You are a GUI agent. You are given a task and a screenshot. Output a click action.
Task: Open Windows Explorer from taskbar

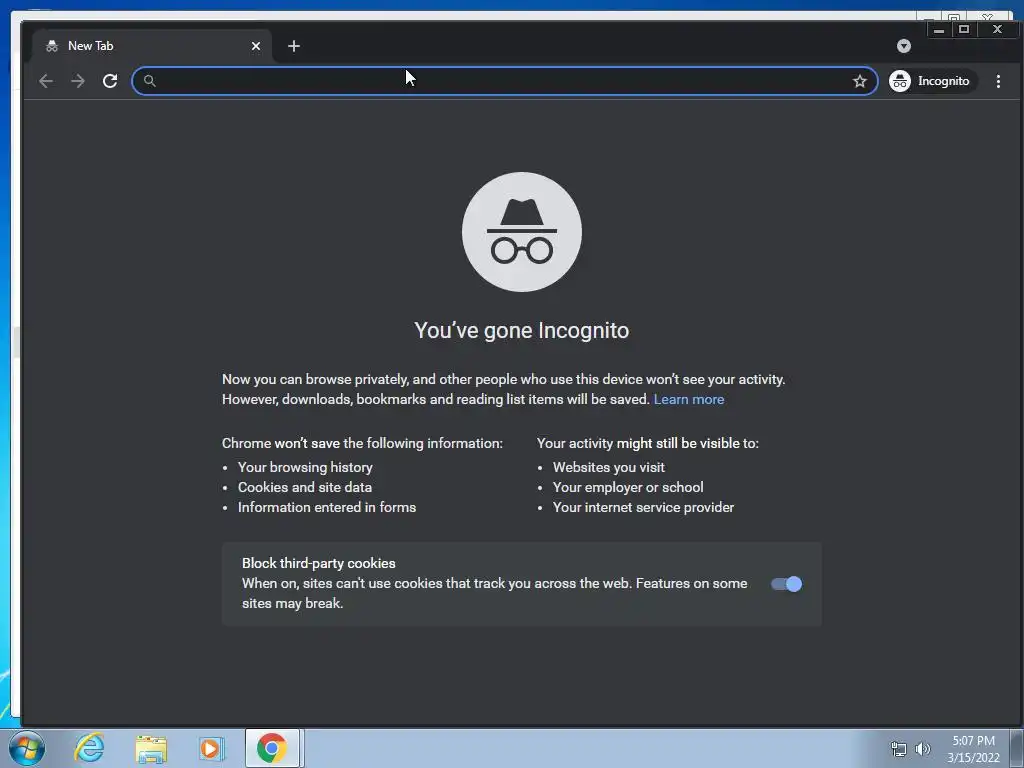pos(151,748)
